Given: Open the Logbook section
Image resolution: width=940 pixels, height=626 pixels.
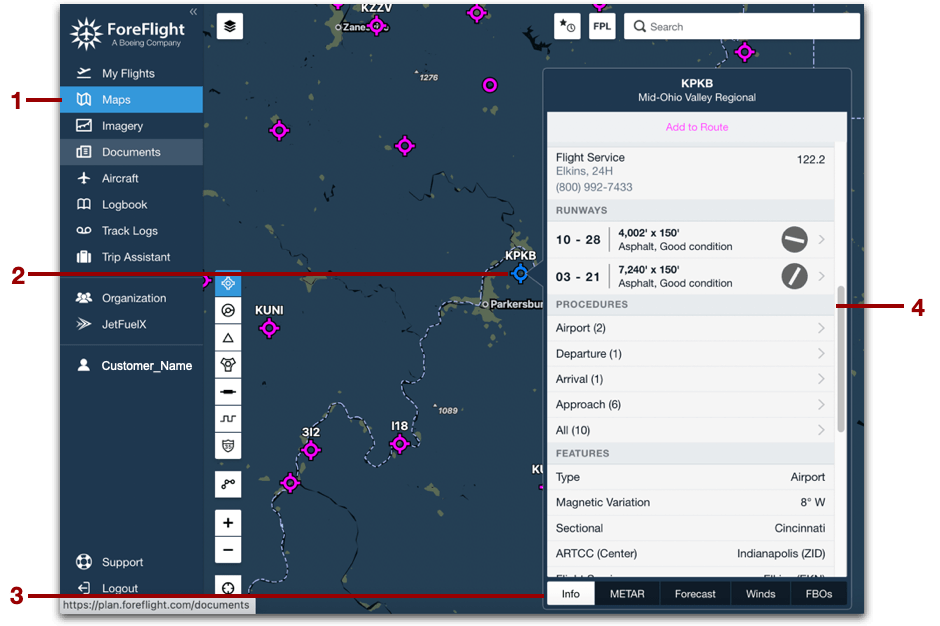Looking at the screenshot, I should [131, 204].
